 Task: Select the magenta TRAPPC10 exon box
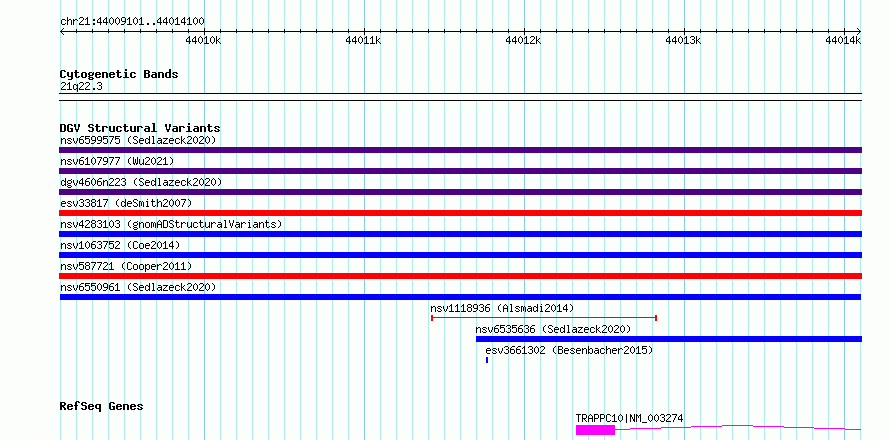595,430
